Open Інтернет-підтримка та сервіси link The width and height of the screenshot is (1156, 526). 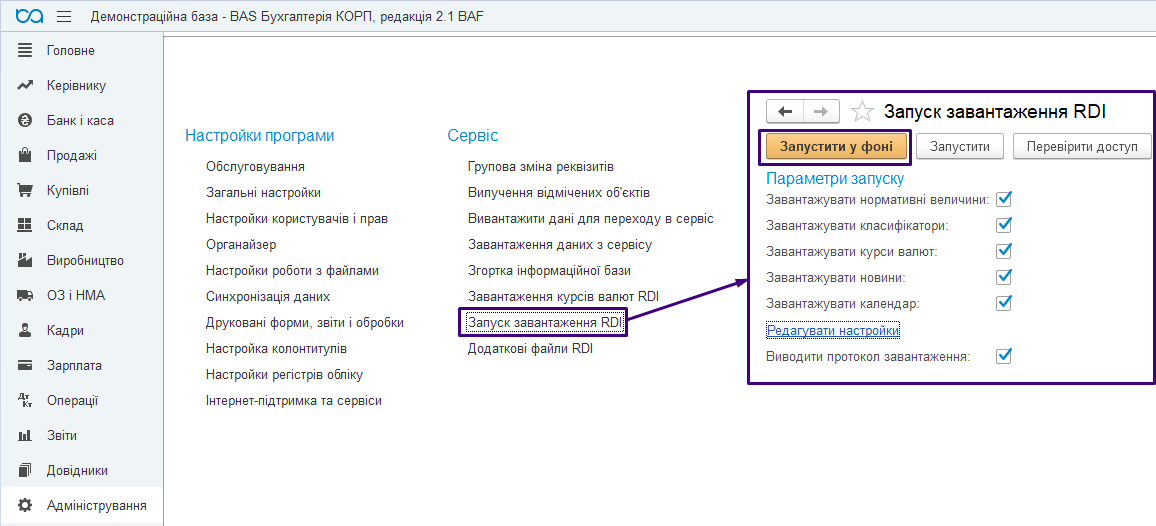(x=293, y=401)
